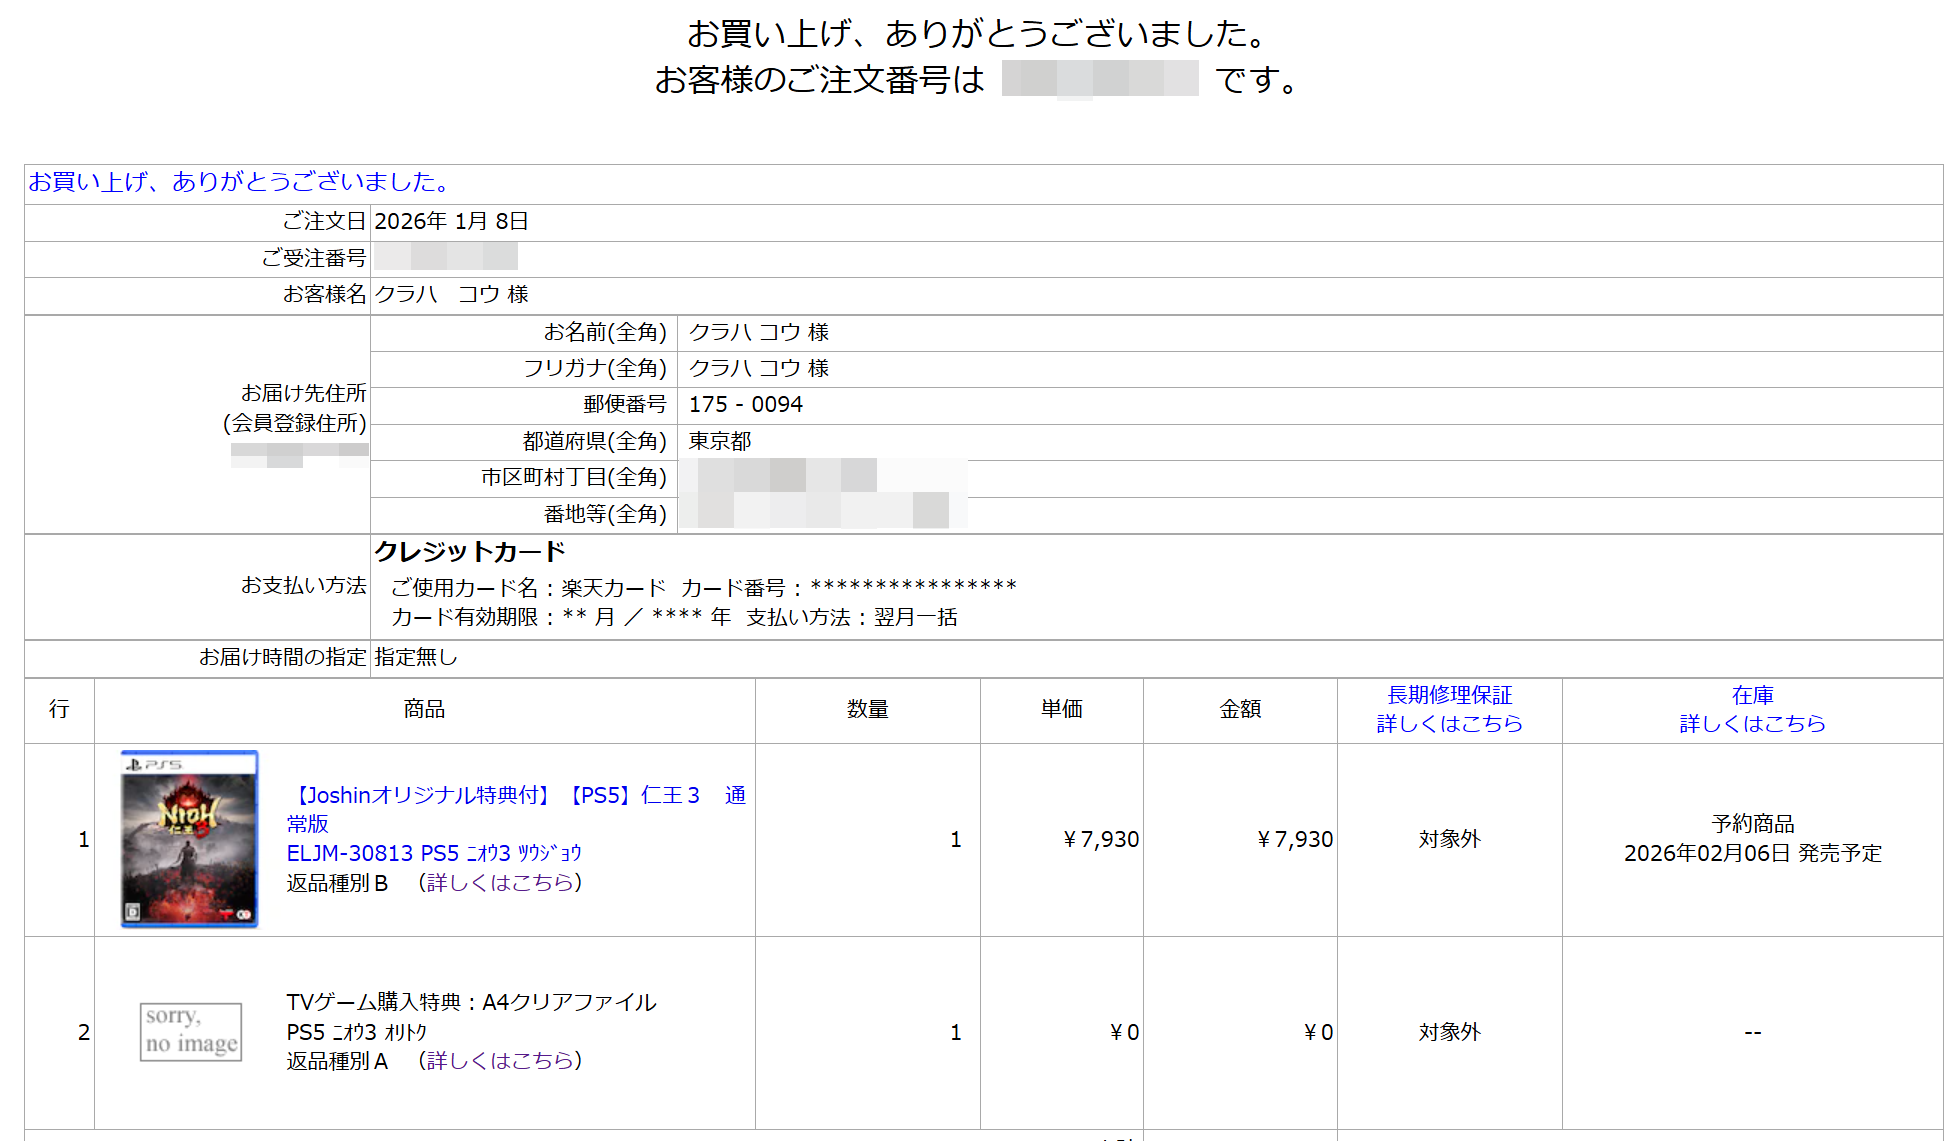Click the blurred order number at top
This screenshot has width=1958, height=1141.
pos(1099,79)
